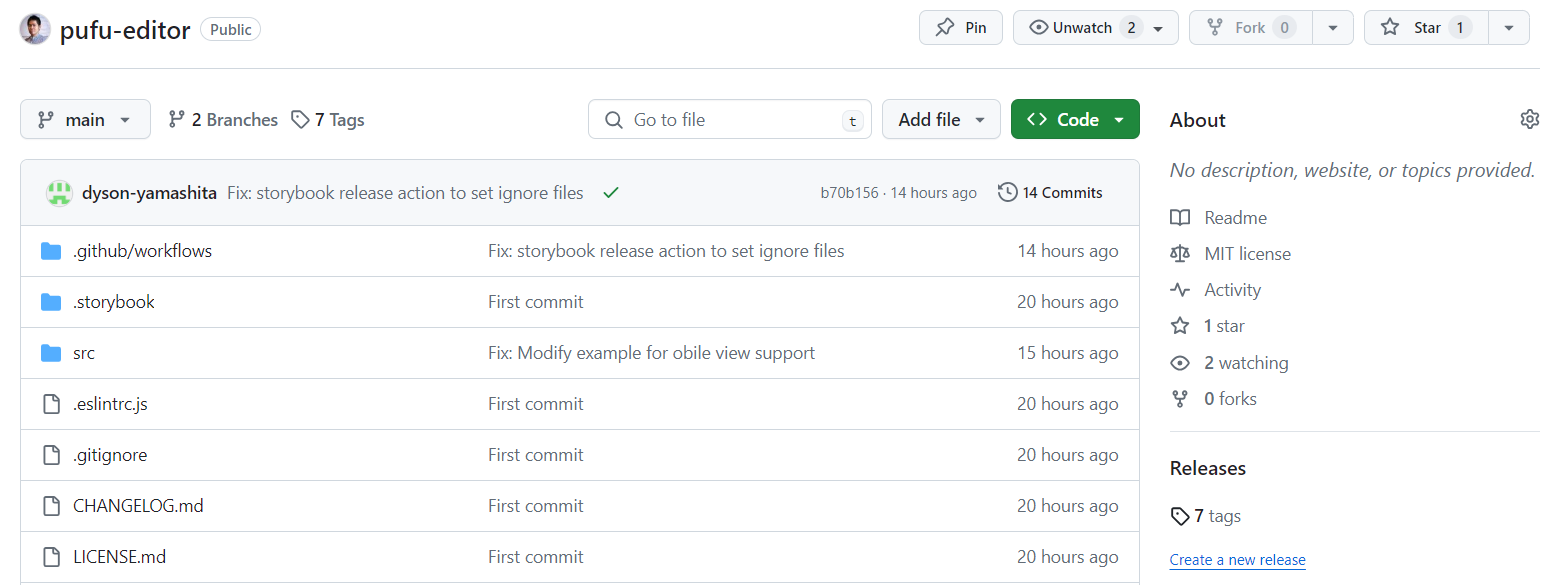Click the src folder icon
The width and height of the screenshot is (1567, 585).
click(x=51, y=353)
